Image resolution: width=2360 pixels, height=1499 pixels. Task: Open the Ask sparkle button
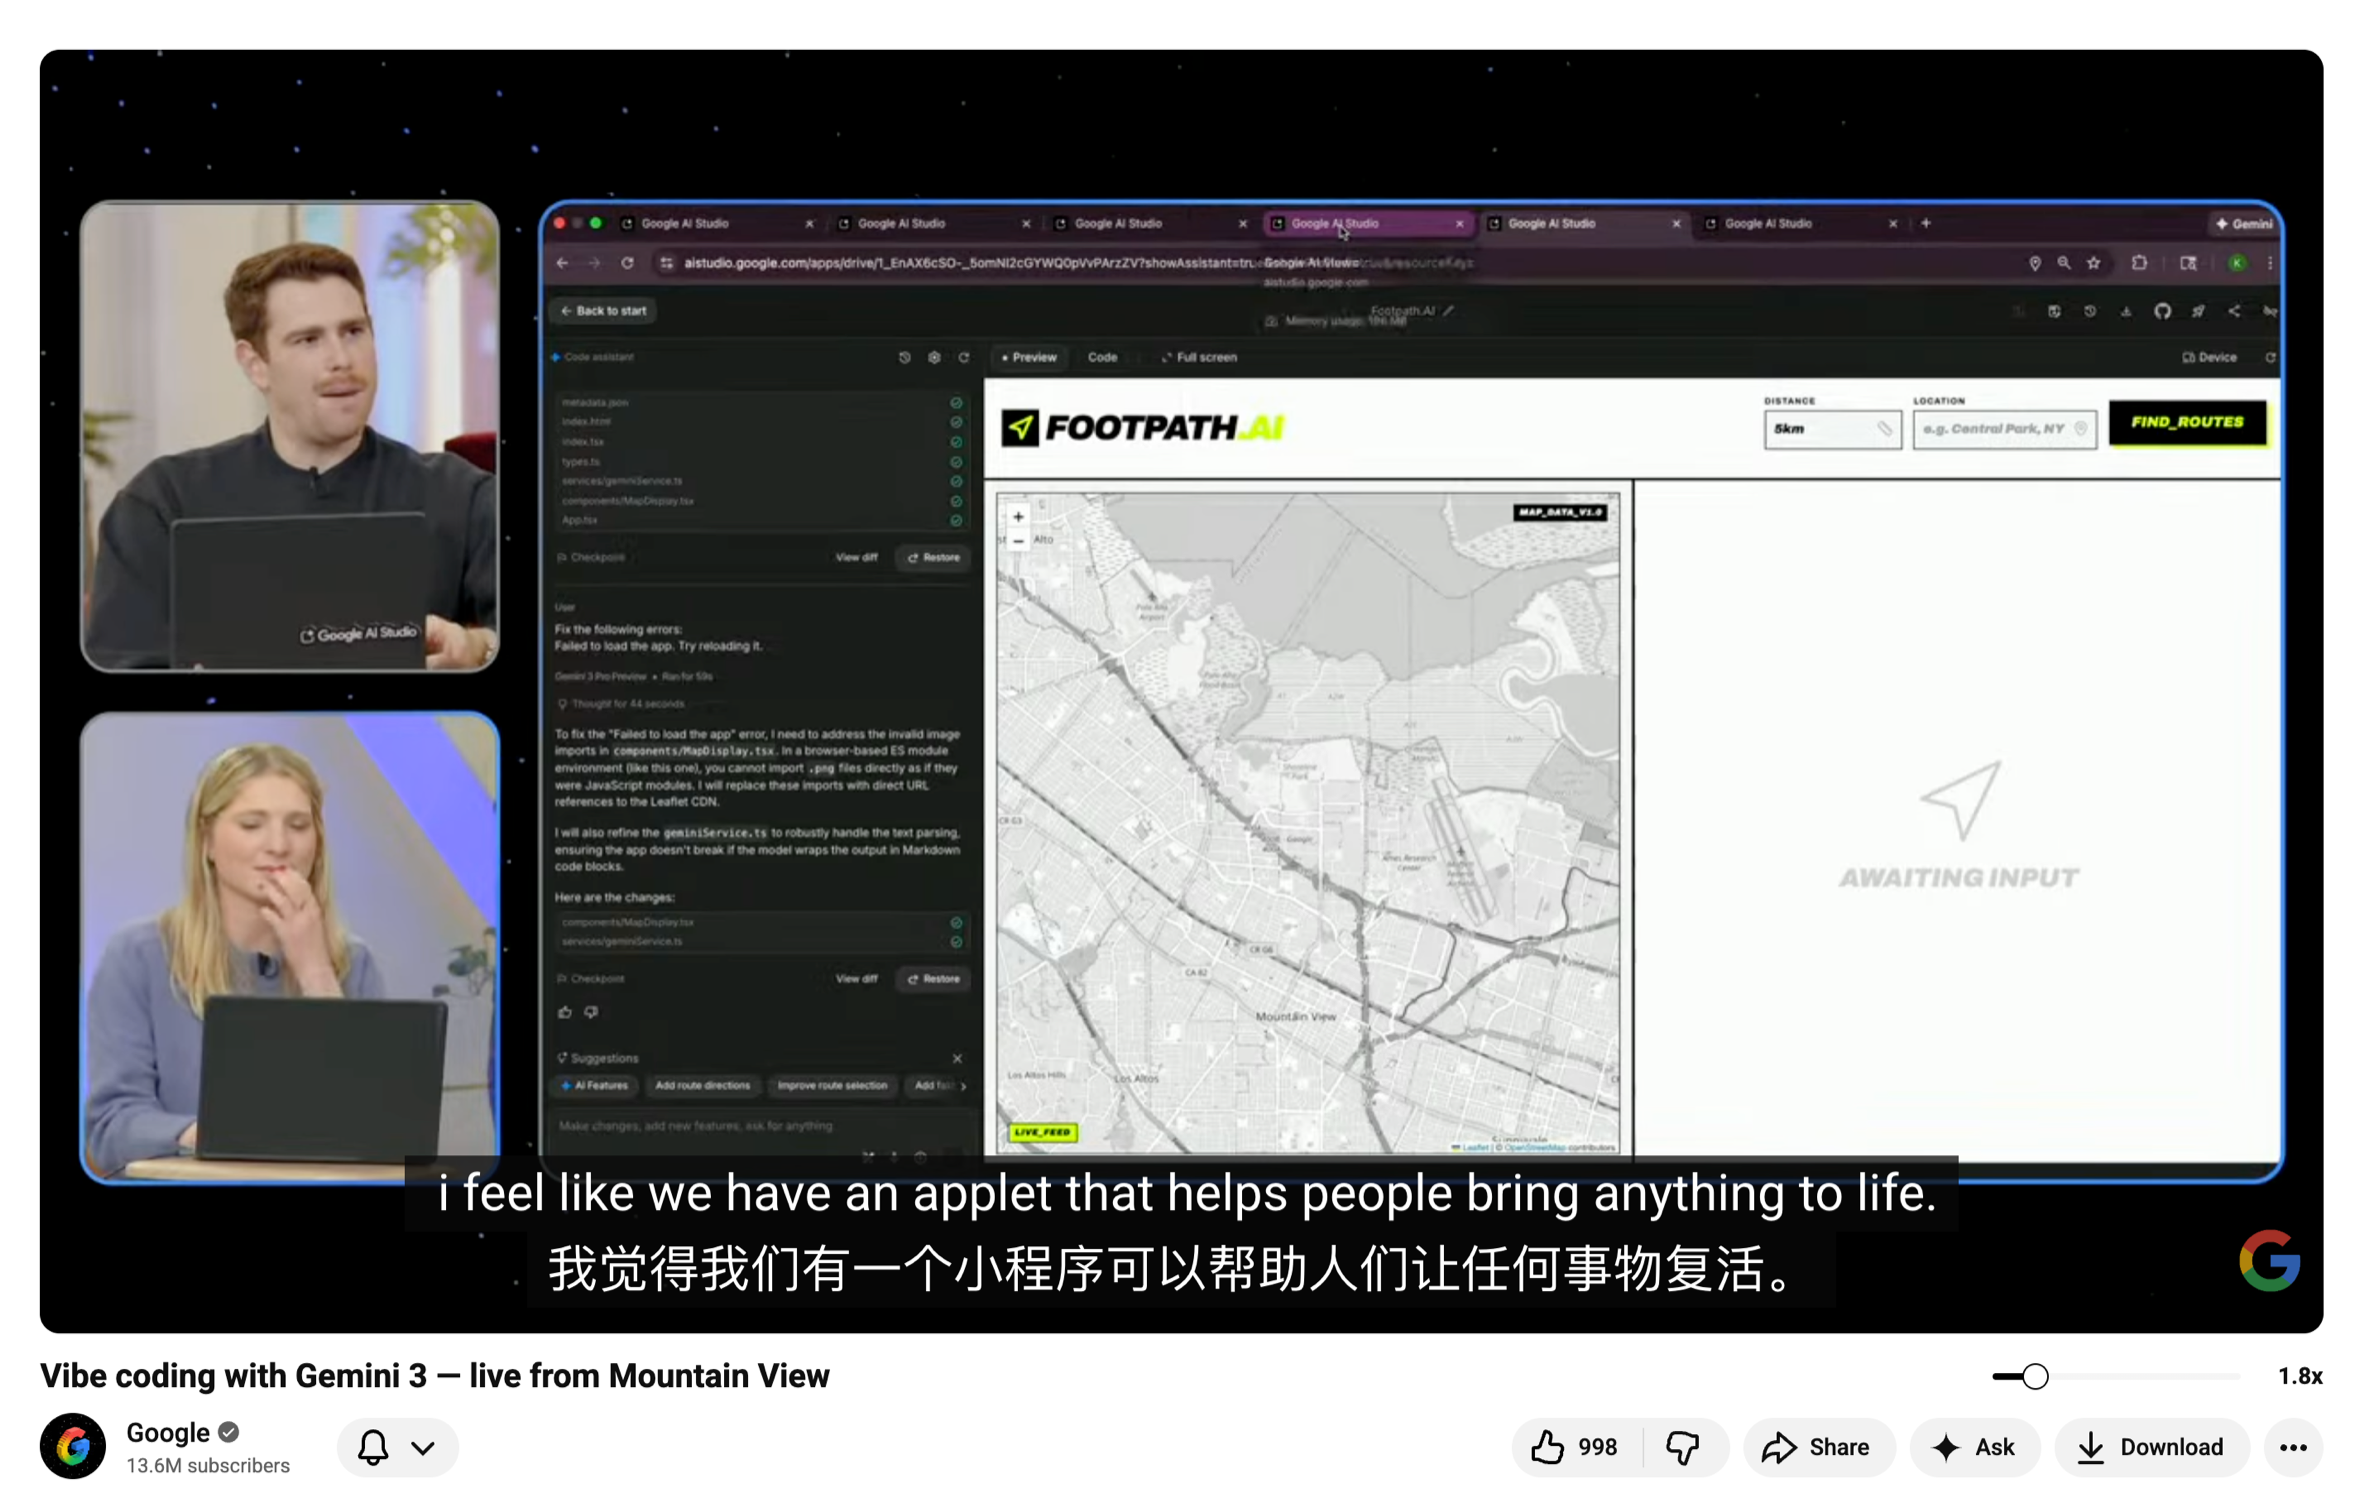click(1974, 1447)
